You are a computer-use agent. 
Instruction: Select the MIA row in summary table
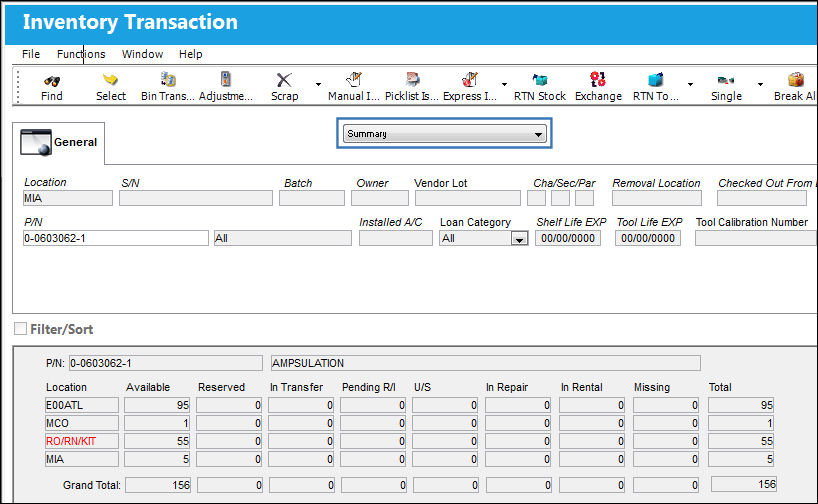[x=82, y=459]
